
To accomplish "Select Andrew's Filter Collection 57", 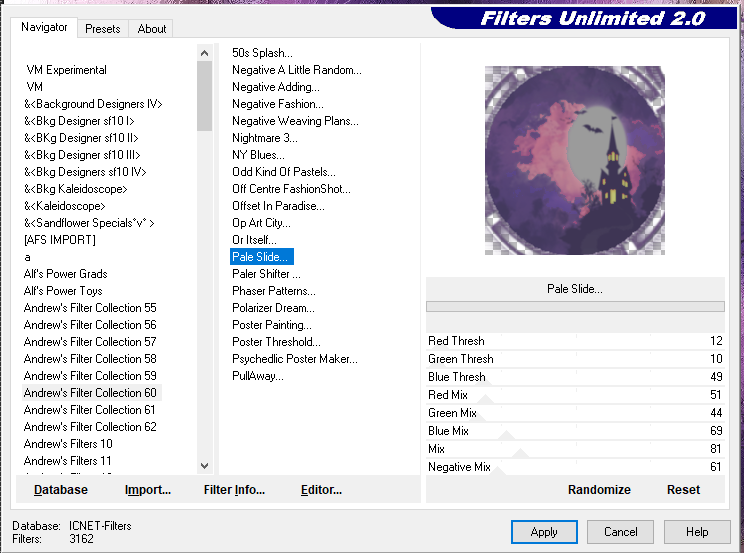I will pyautogui.click(x=90, y=342).
